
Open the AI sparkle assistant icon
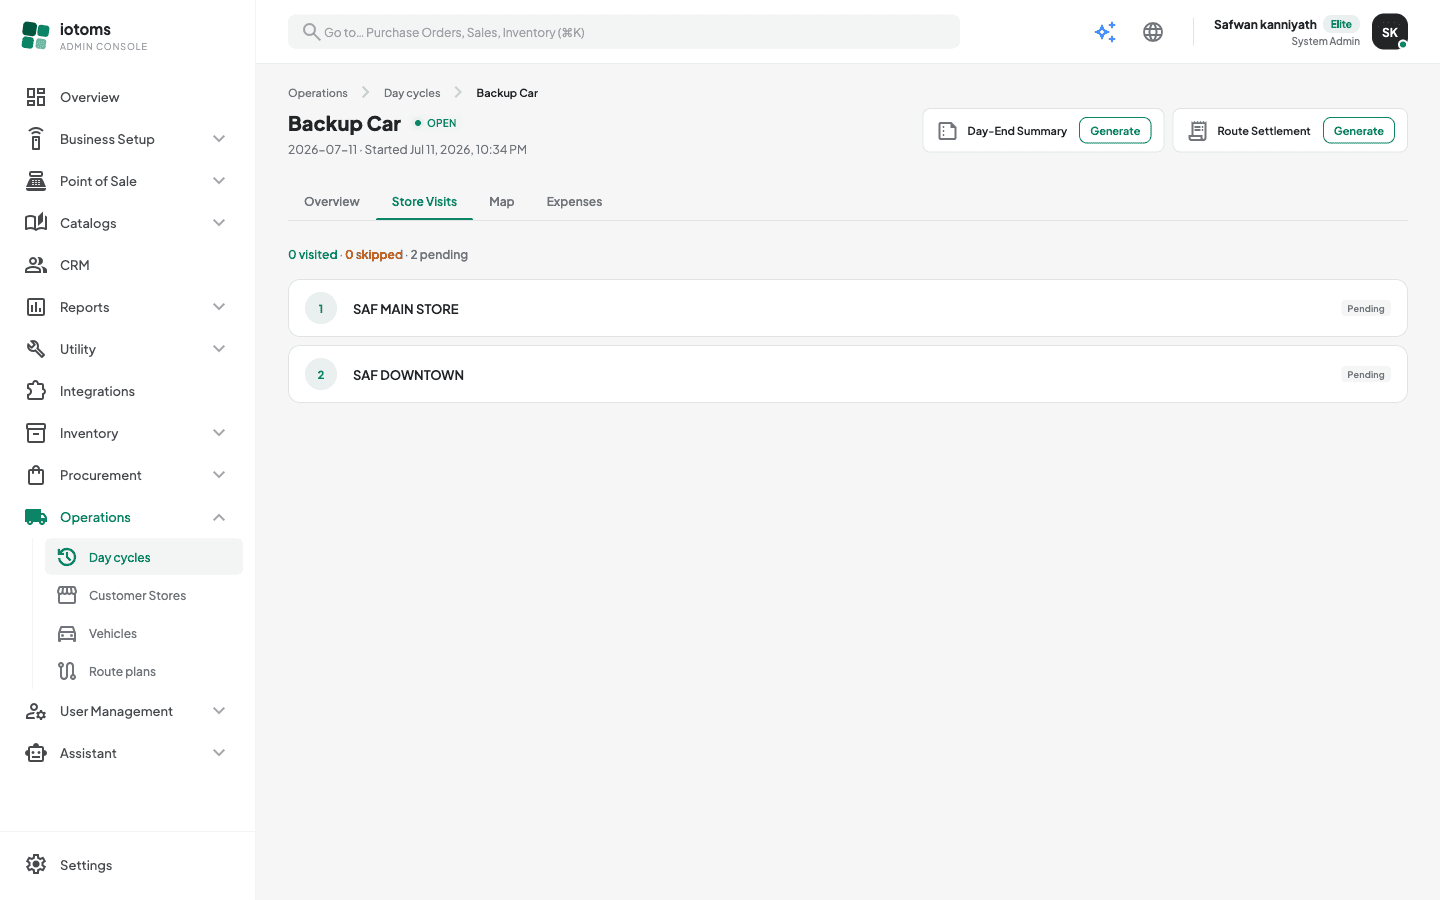tap(1105, 32)
